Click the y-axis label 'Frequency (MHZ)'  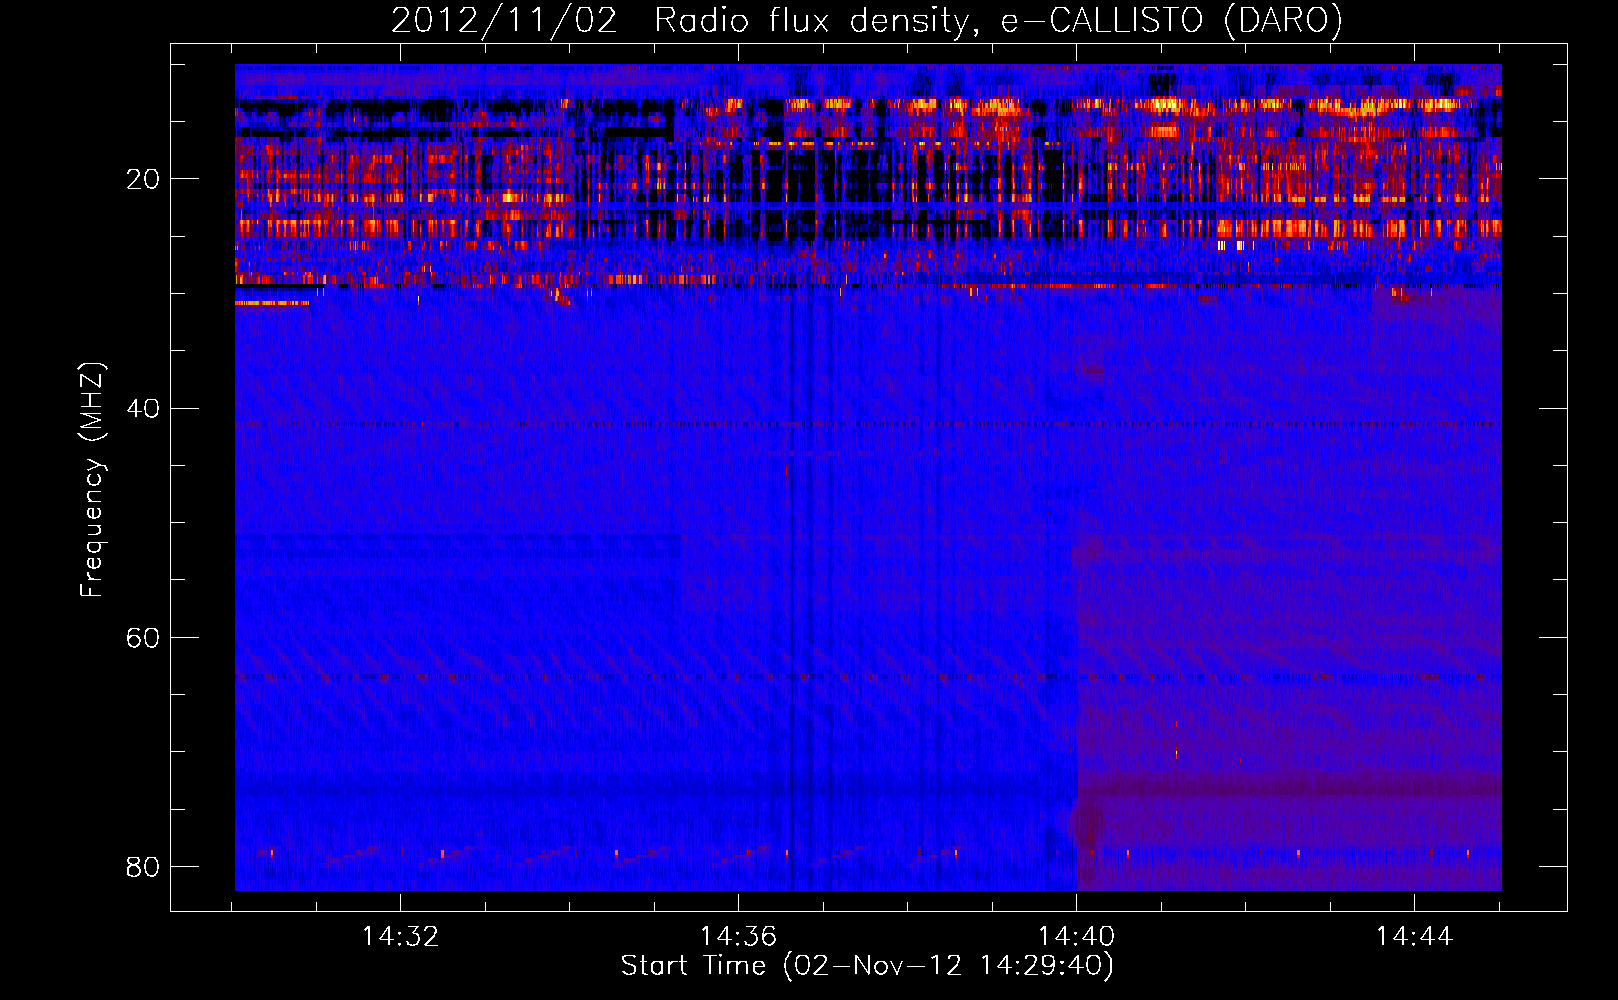(92, 480)
